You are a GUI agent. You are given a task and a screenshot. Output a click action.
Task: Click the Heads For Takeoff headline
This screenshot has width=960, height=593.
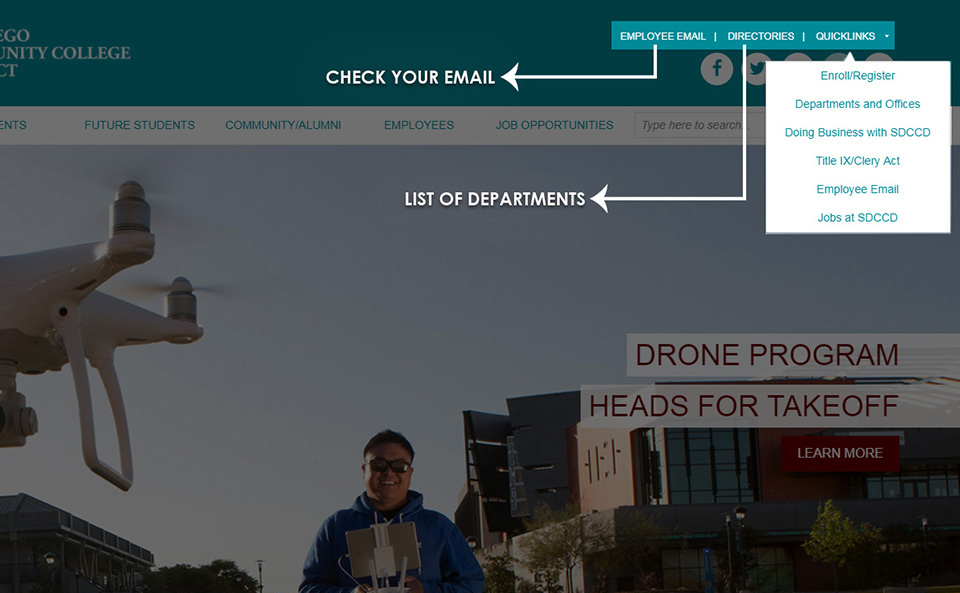[x=743, y=406]
